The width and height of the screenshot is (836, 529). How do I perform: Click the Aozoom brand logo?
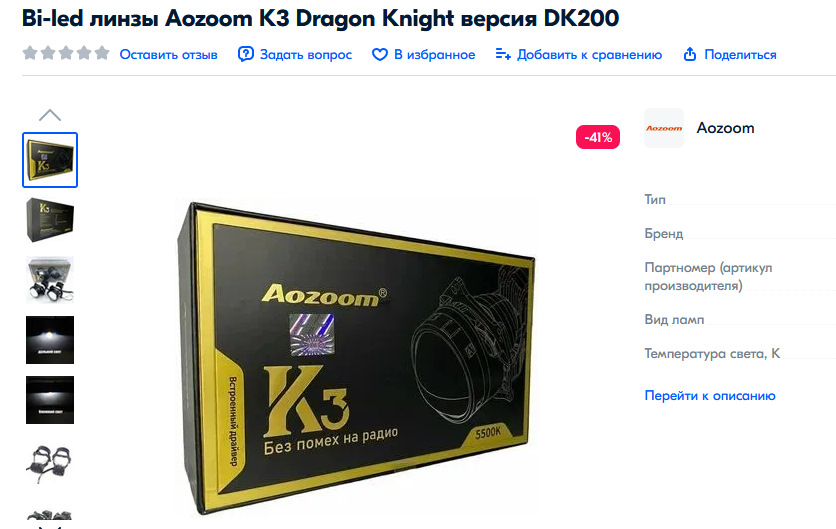(x=664, y=128)
